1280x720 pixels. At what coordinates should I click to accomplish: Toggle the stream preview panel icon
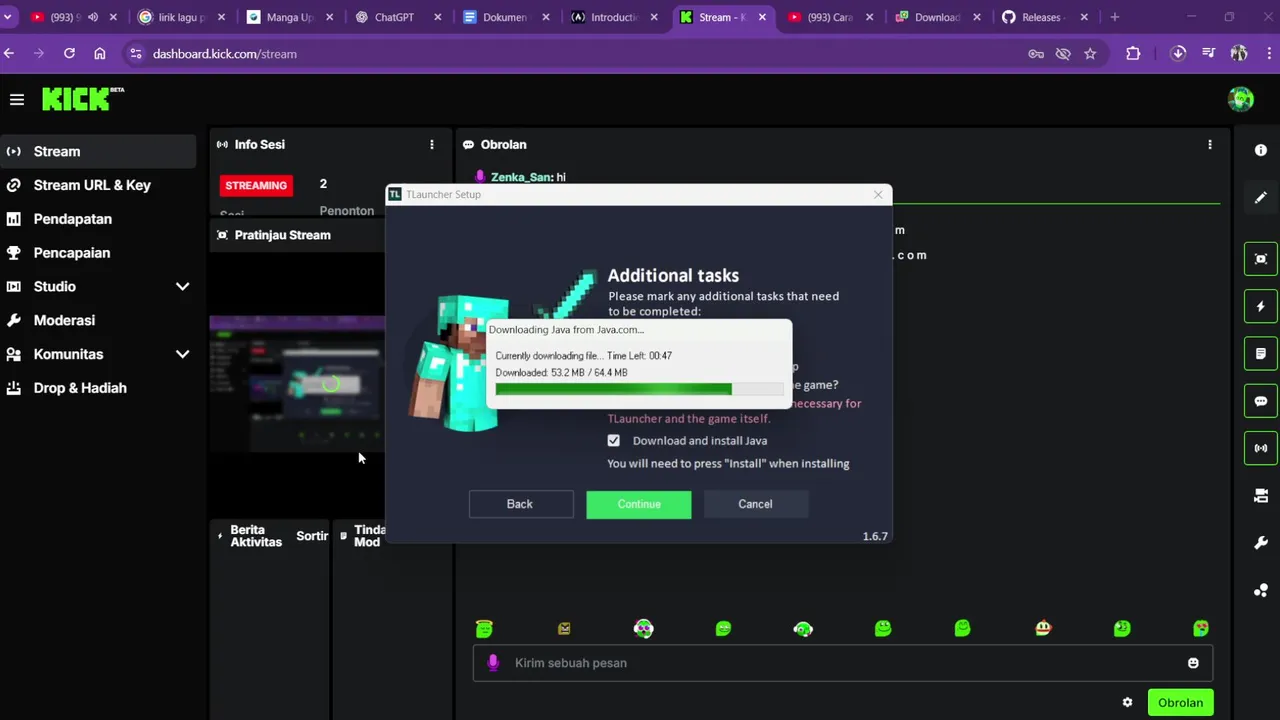pos(1261,259)
